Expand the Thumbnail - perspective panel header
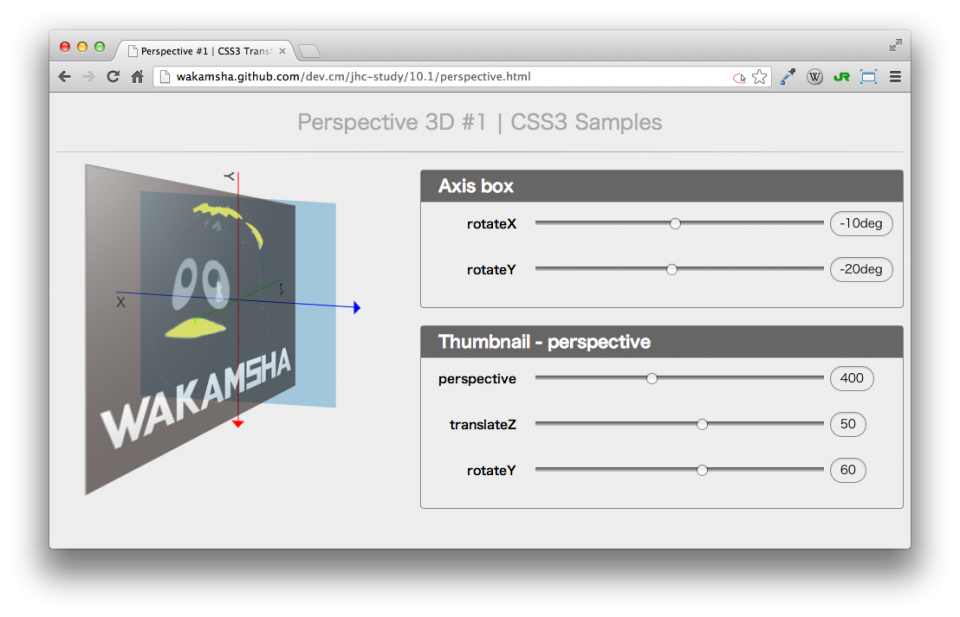 662,341
